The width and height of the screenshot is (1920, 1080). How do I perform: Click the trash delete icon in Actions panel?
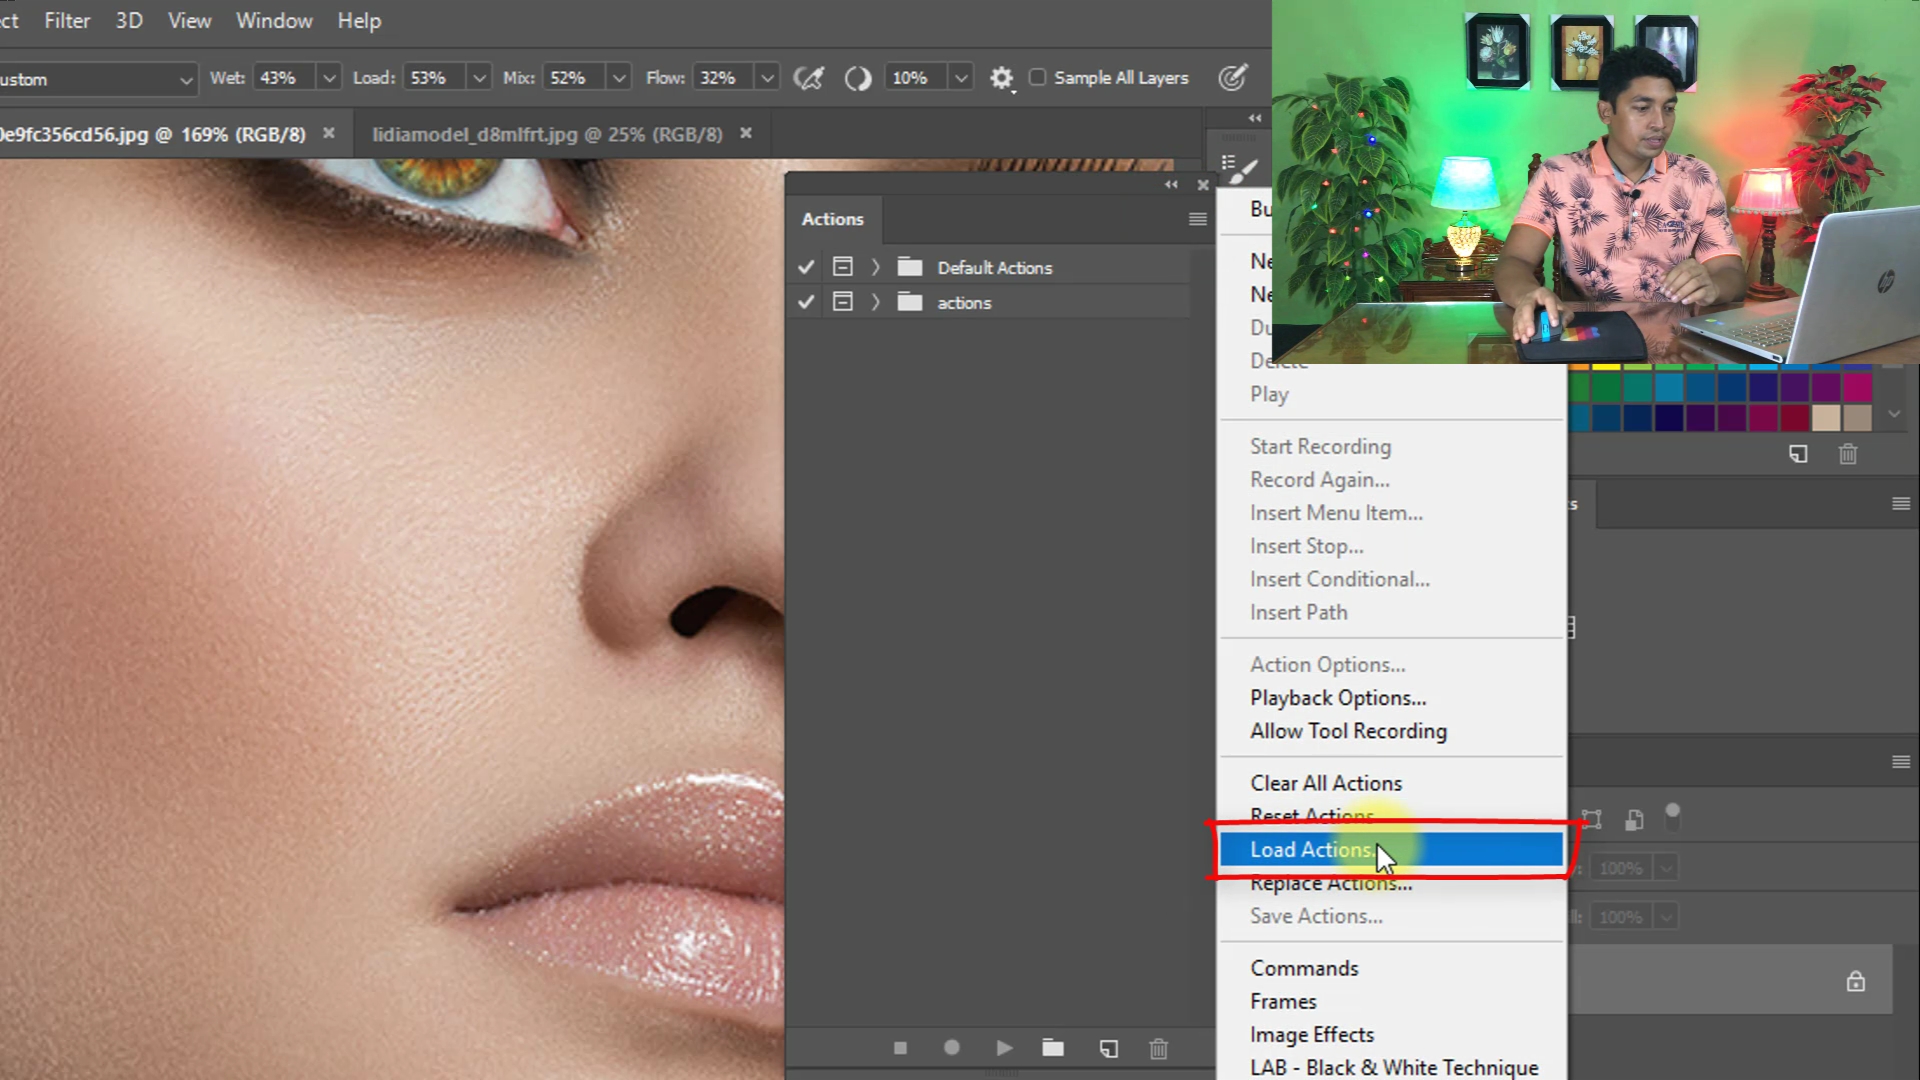[1158, 1048]
